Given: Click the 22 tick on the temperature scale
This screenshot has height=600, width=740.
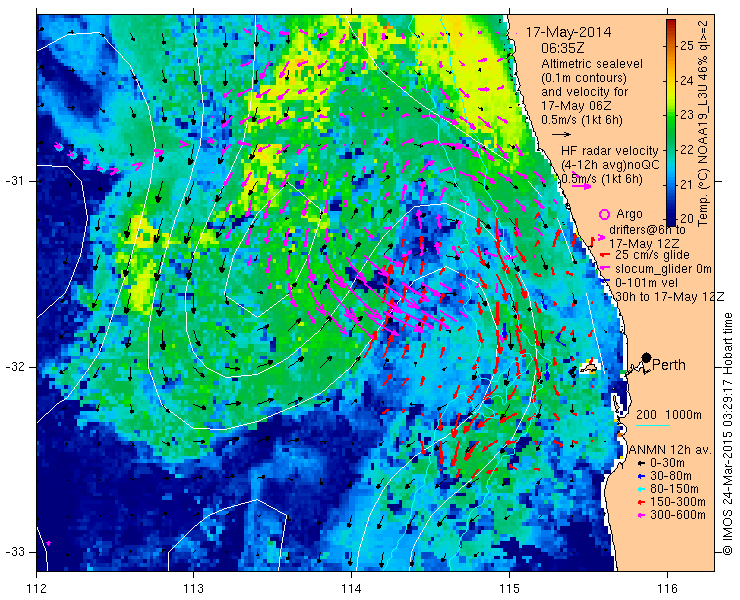Looking at the screenshot, I should [x=686, y=150].
